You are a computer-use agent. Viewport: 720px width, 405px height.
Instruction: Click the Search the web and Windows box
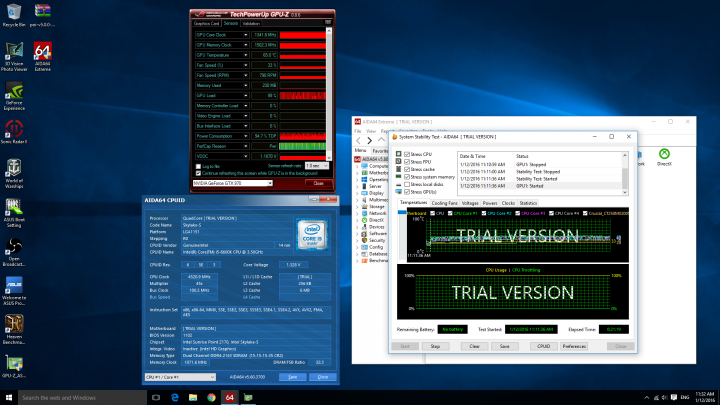click(x=83, y=398)
